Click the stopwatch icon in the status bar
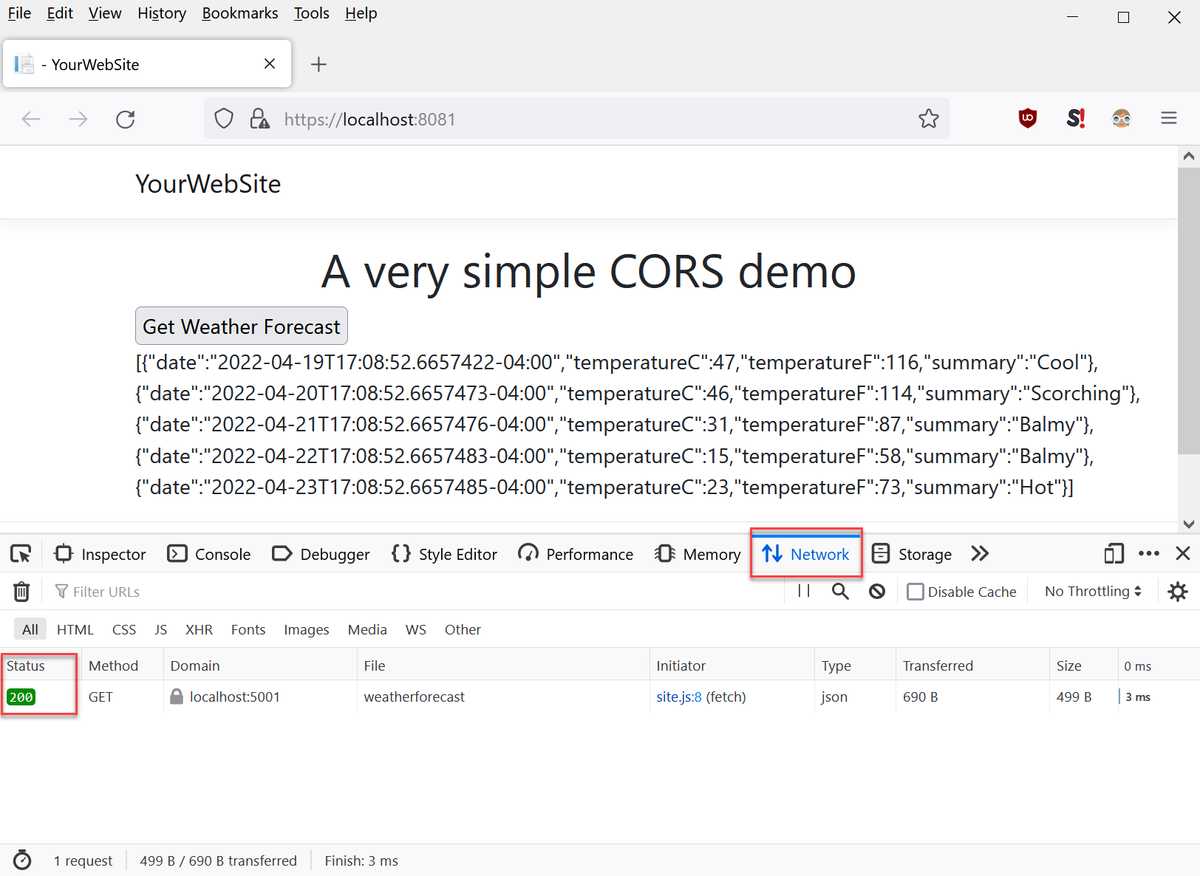The height and width of the screenshot is (876, 1200). pos(22,860)
